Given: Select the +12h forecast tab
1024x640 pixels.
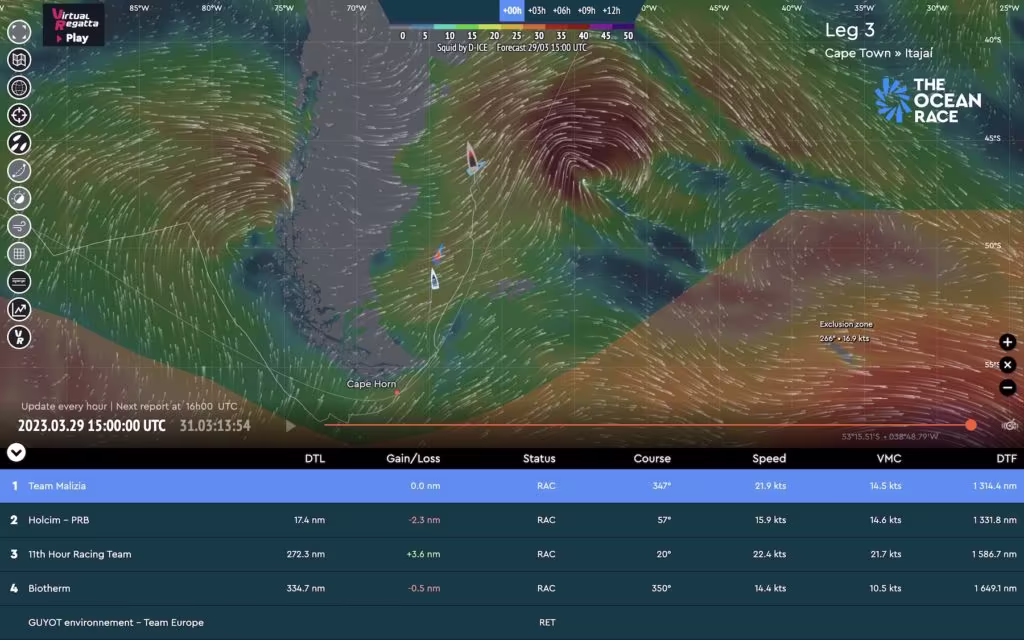Looking at the screenshot, I should click(611, 10).
